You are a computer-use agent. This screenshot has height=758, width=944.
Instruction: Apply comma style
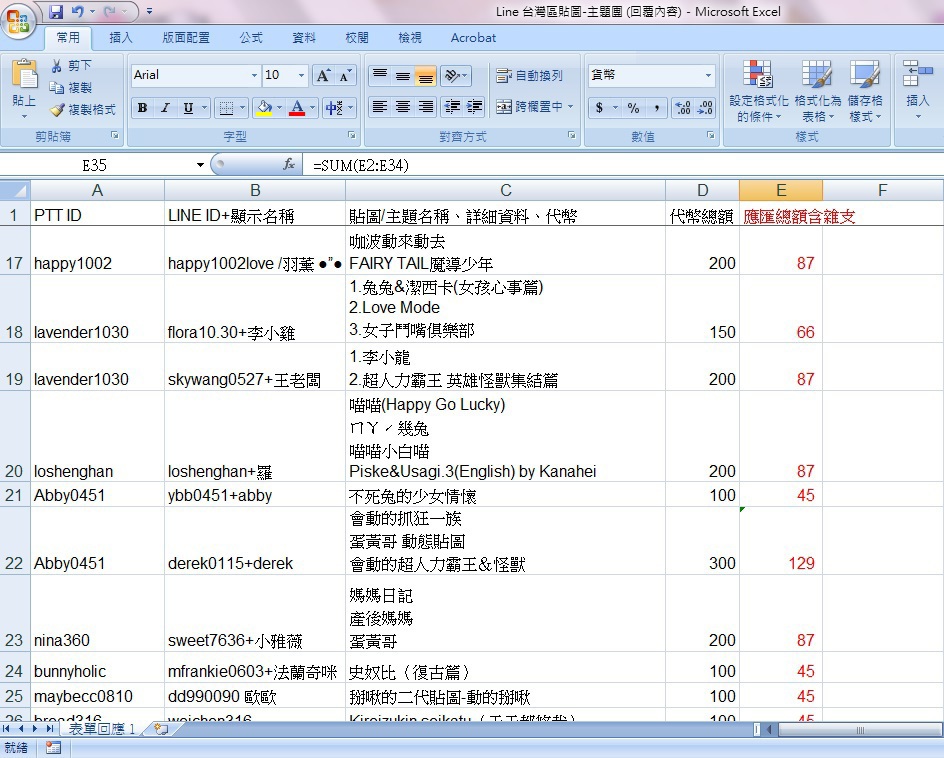656,108
